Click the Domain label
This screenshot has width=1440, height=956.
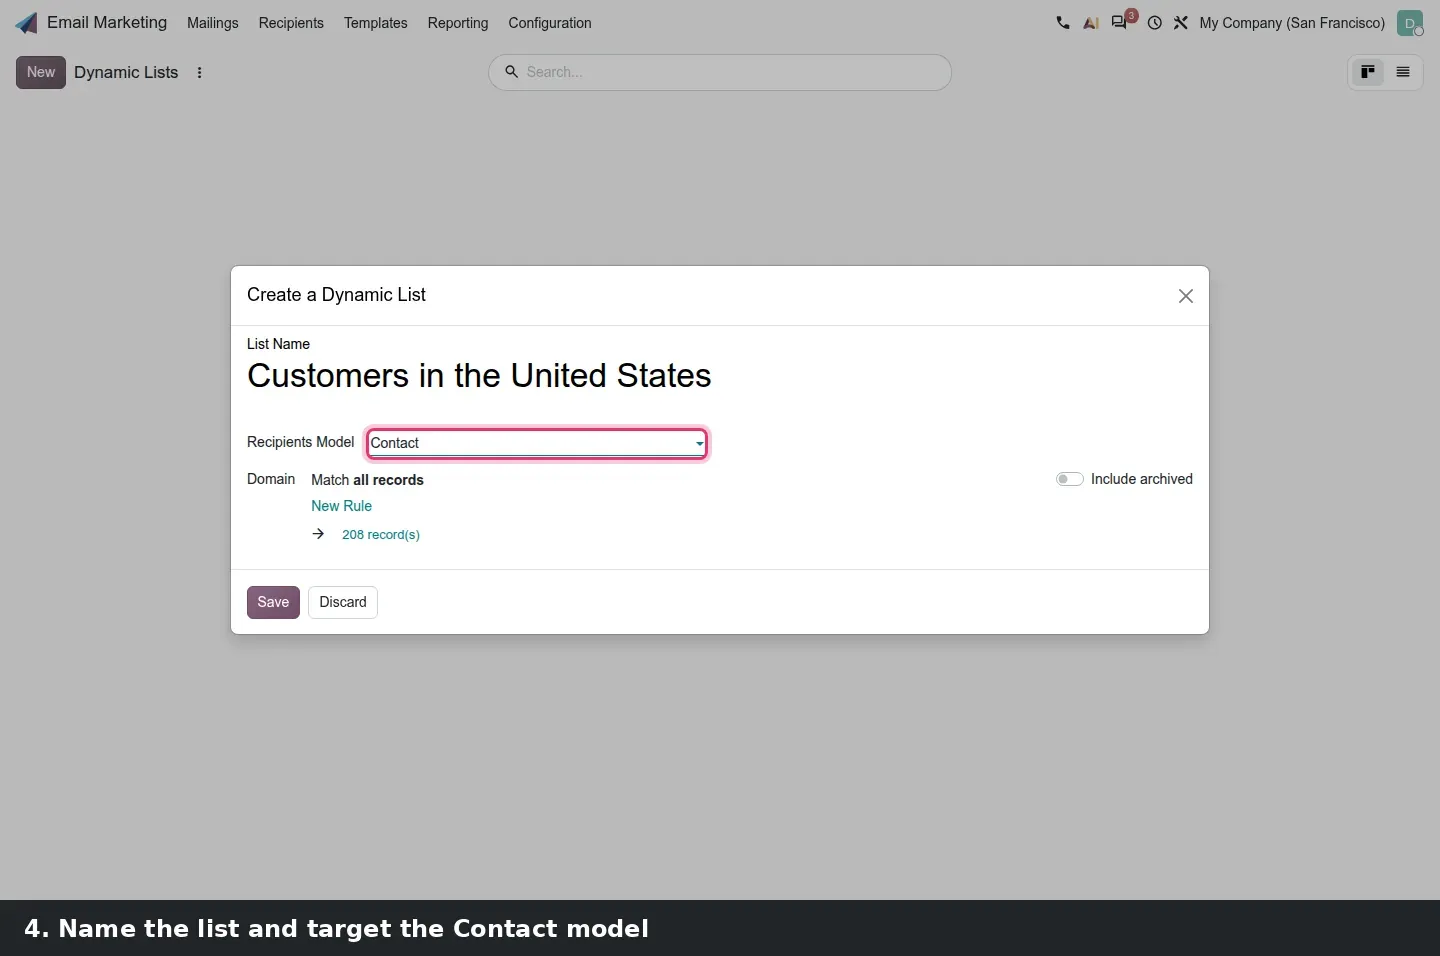(x=271, y=479)
